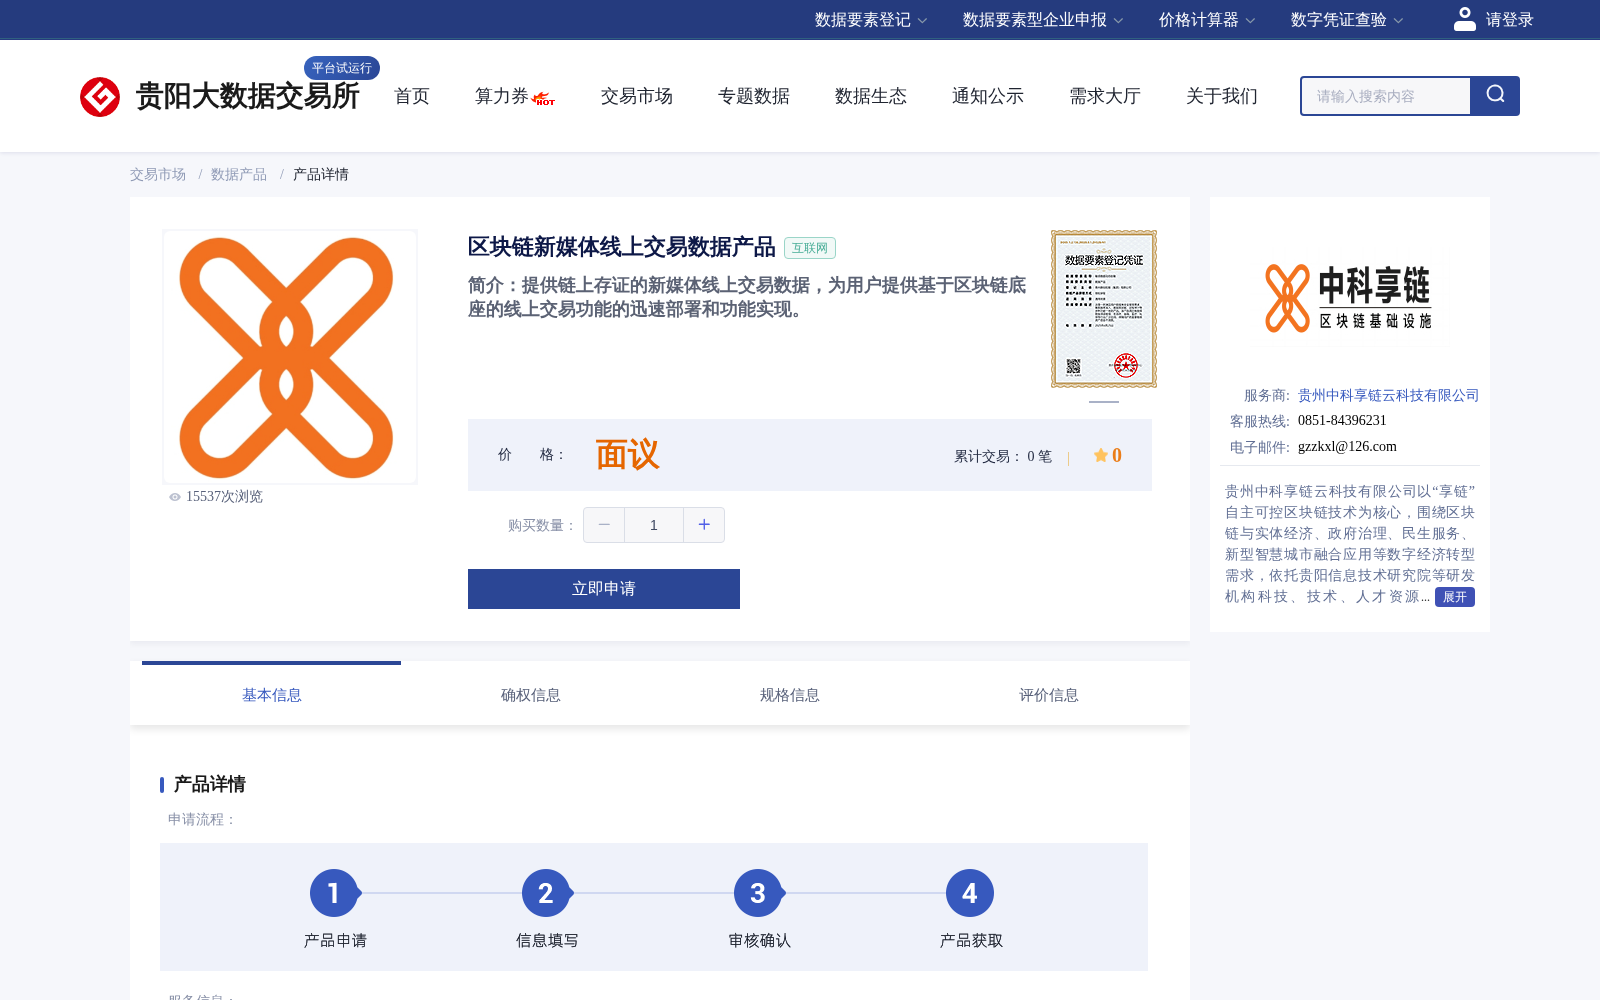
Task: Expand the 数字凭证查验 dropdown
Action: tap(1347, 20)
